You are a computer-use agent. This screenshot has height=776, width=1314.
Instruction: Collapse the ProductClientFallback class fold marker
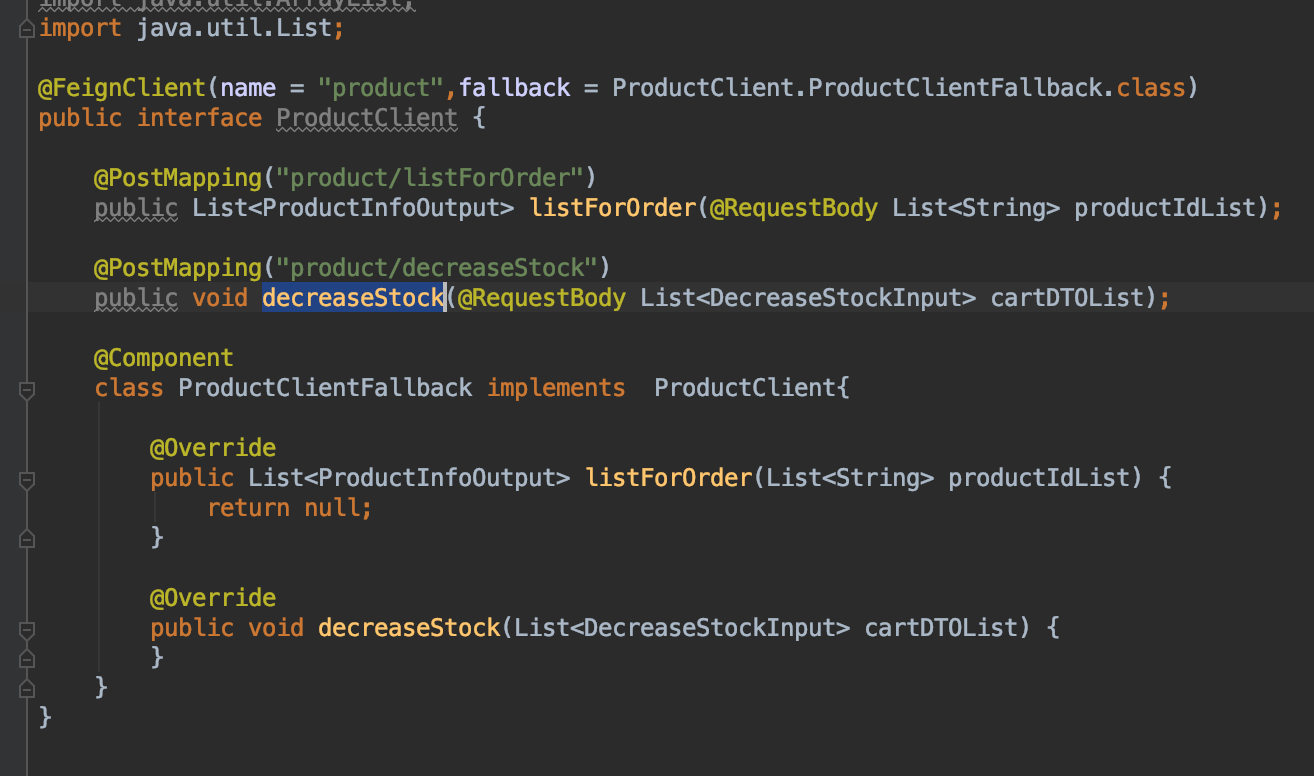[x=27, y=390]
